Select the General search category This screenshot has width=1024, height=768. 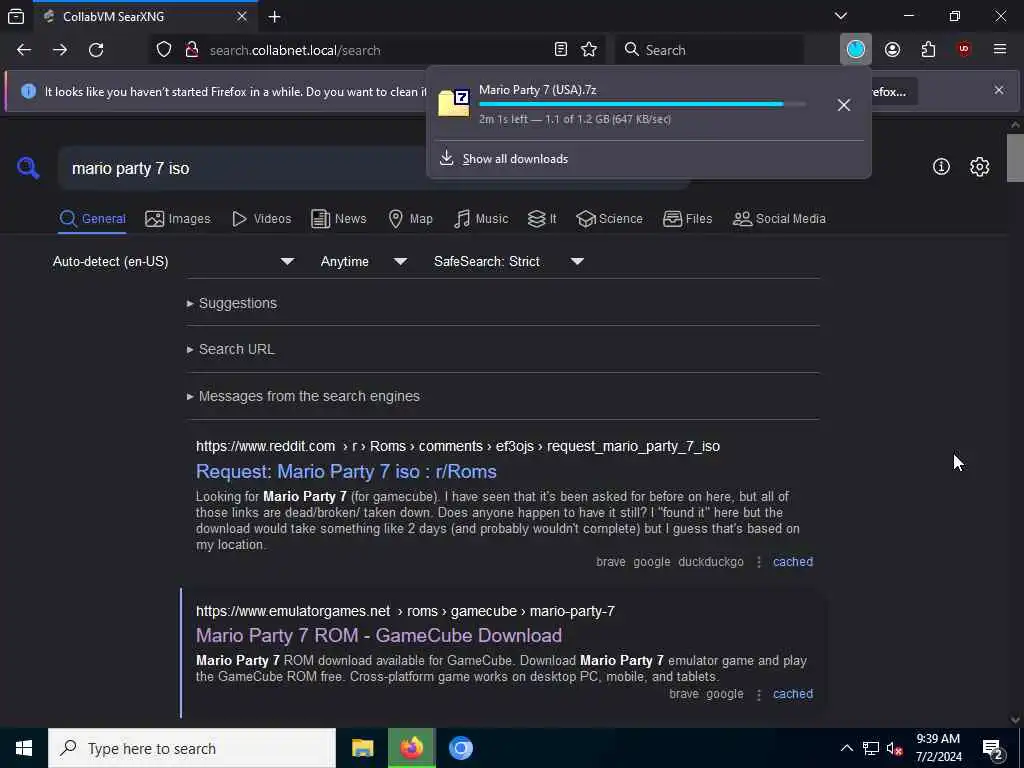pyautogui.click(x=93, y=219)
